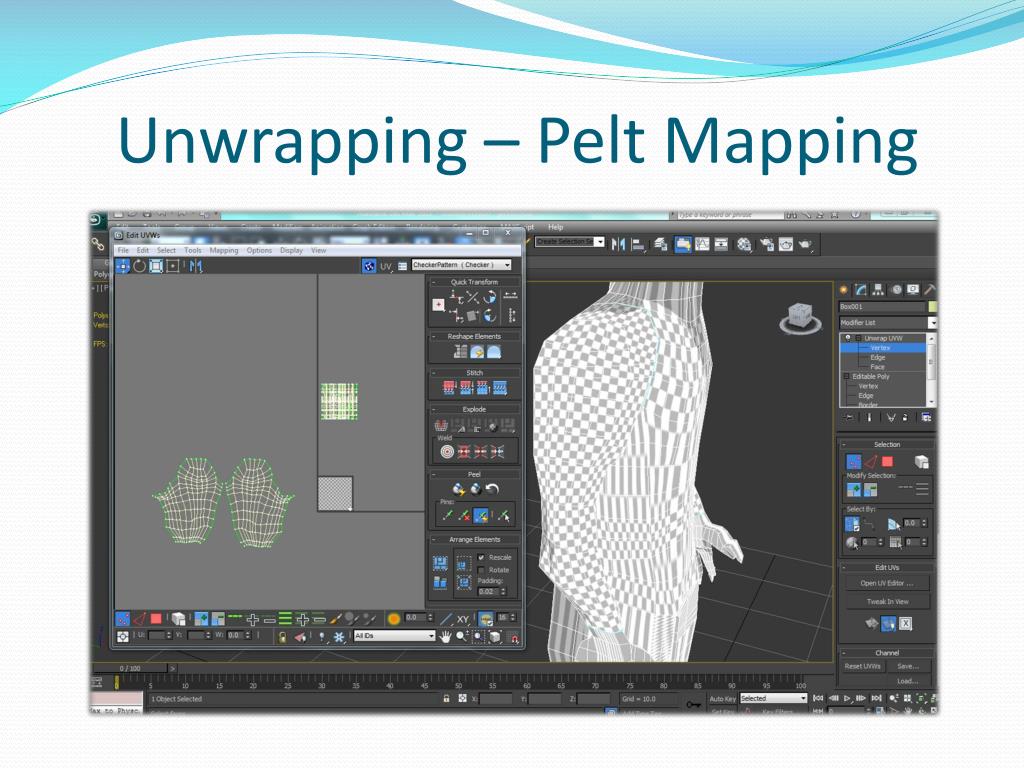The image size is (1024, 768).
Task: Click the snowflake Freeze Selected icon
Action: pos(339,637)
